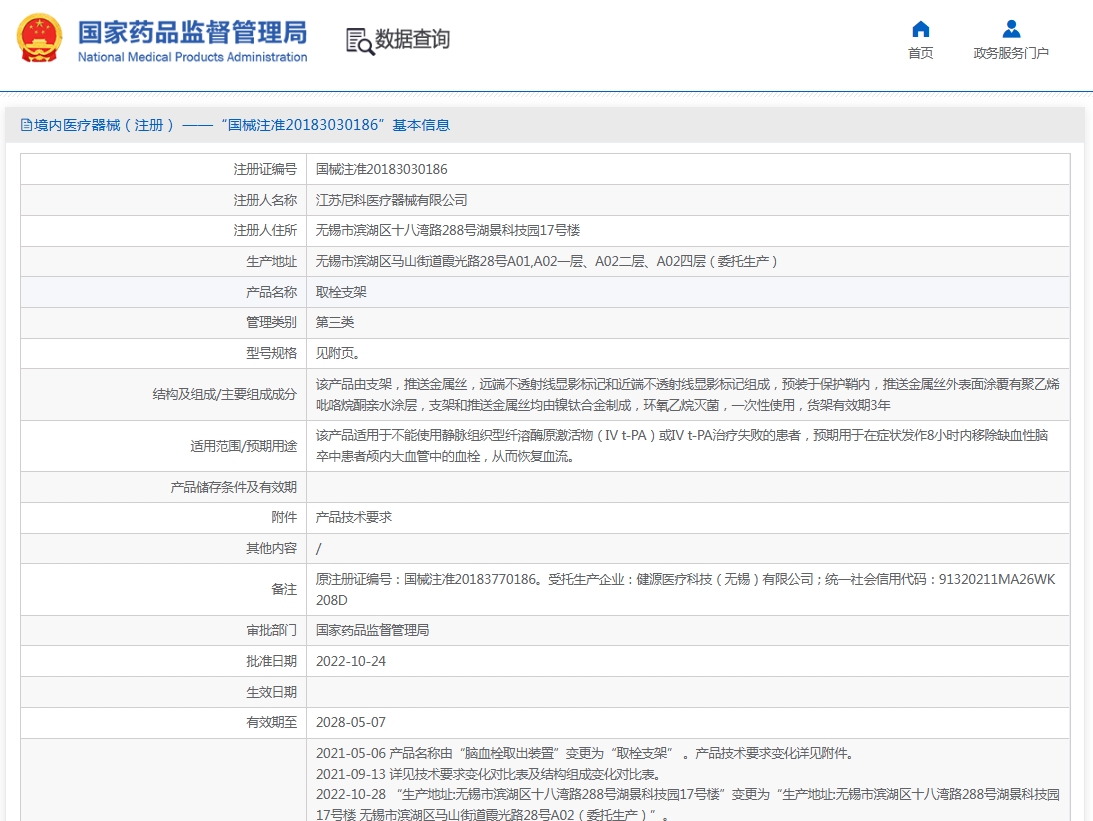The width and height of the screenshot is (1093, 821).
Task: Click the 附件 label
Action: [x=284, y=518]
